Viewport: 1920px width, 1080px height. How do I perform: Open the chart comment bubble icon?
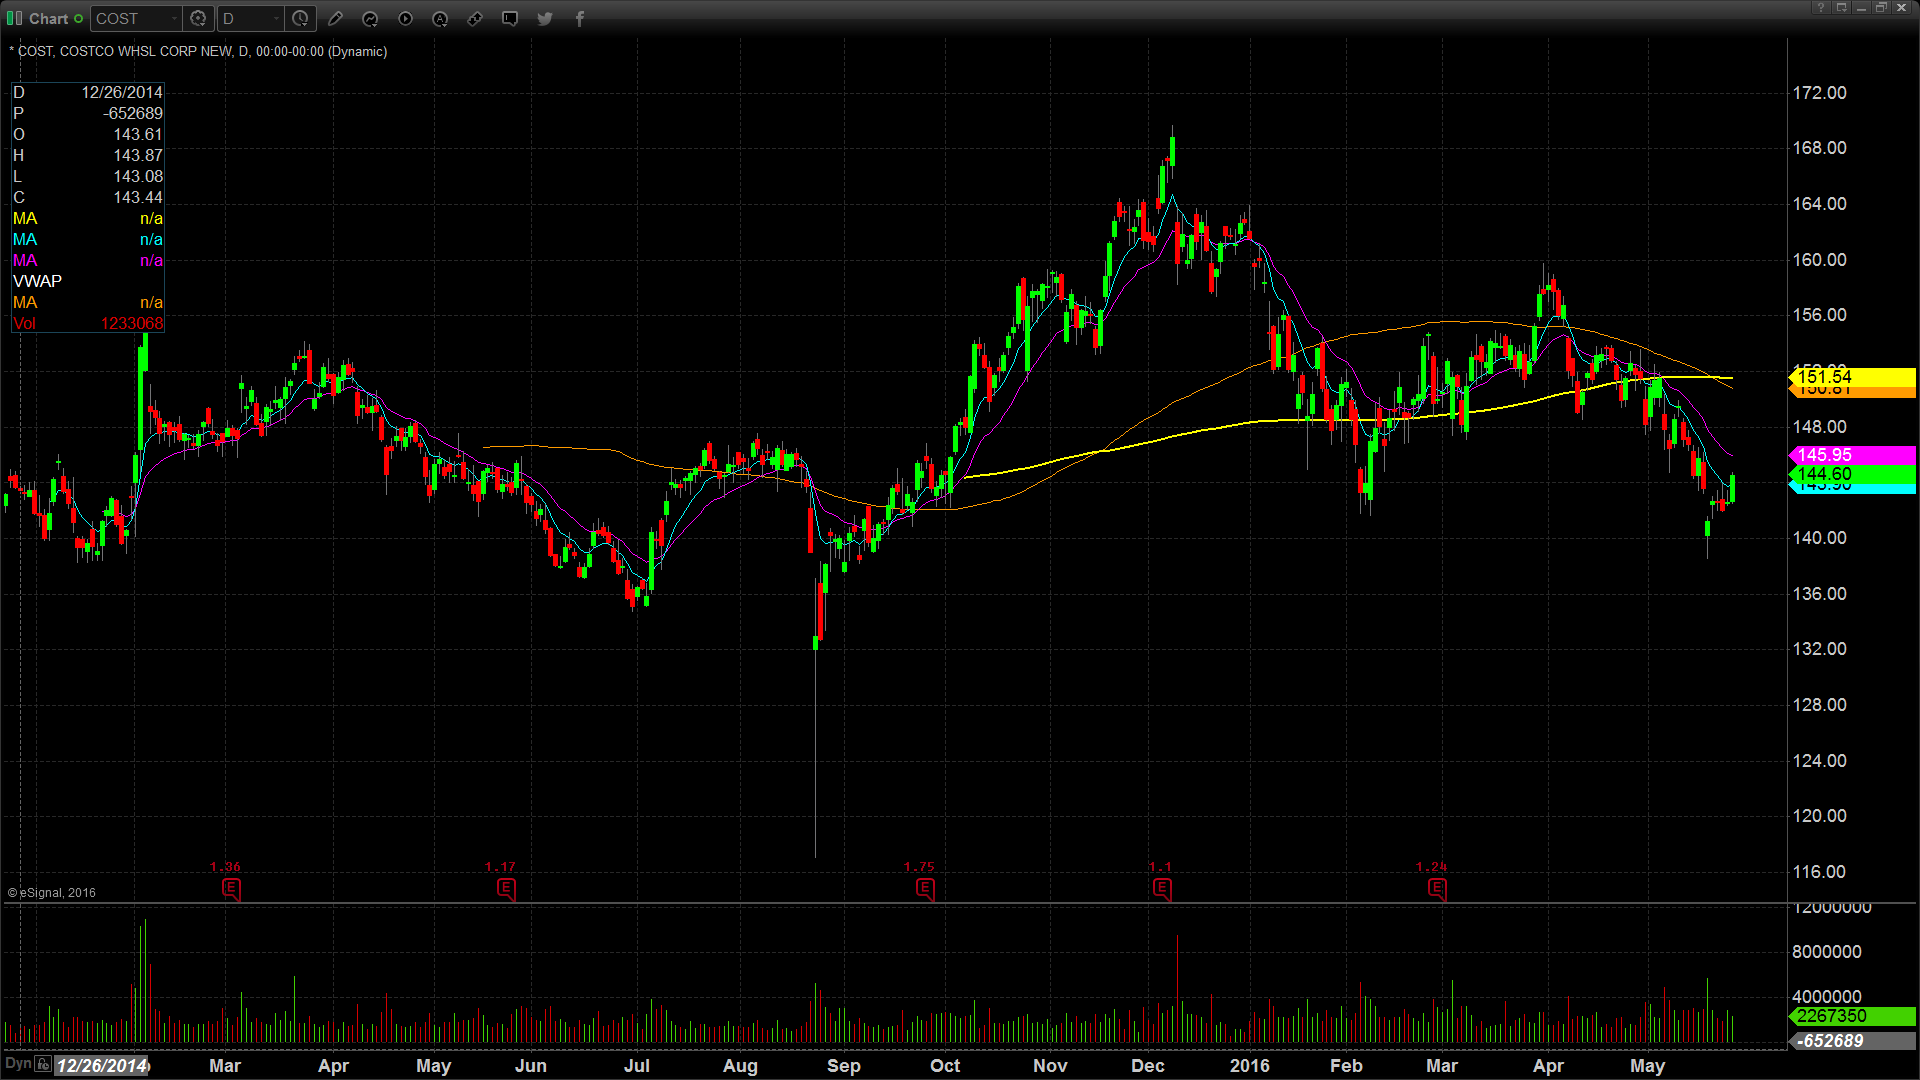pos(510,19)
